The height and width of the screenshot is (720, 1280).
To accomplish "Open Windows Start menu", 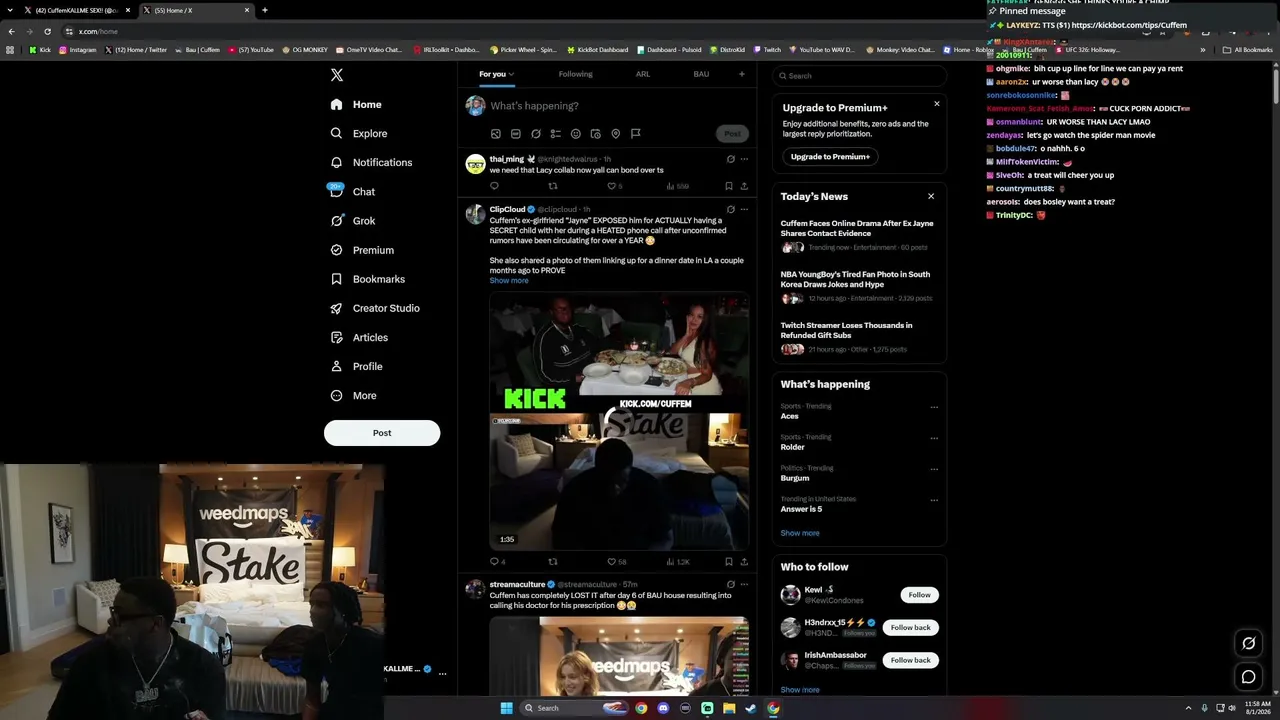I will coord(506,708).
